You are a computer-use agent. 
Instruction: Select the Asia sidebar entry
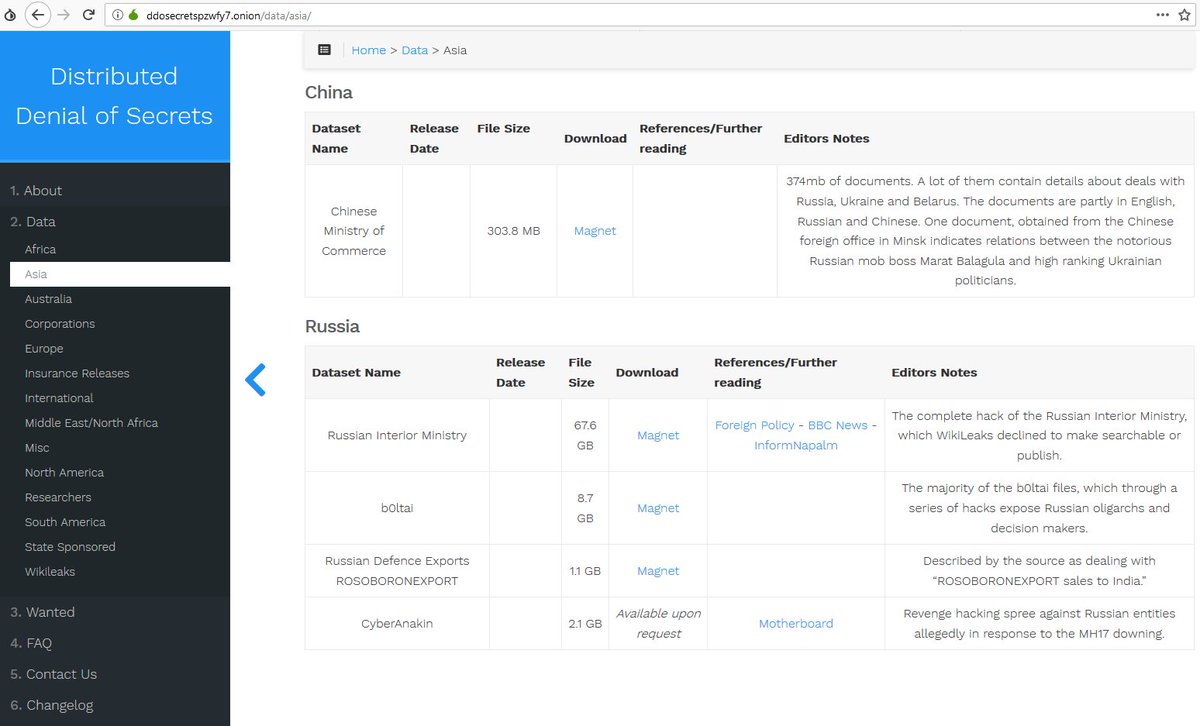pos(120,274)
